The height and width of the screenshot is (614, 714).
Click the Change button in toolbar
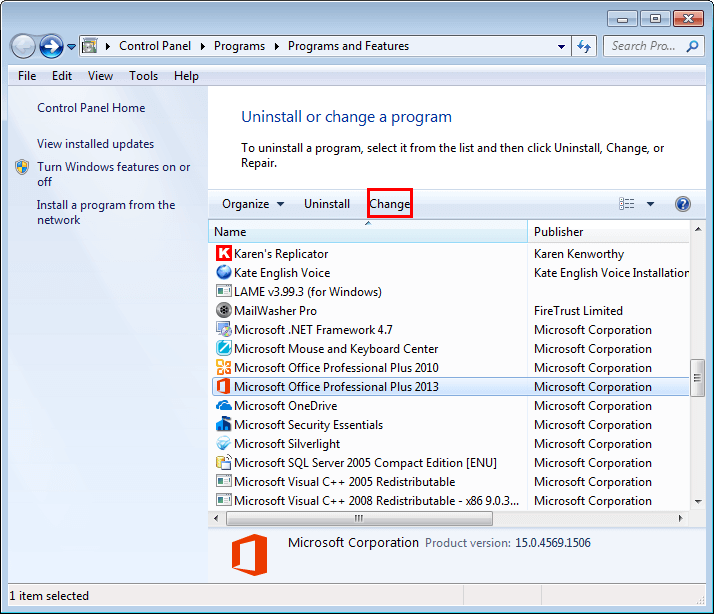(389, 204)
